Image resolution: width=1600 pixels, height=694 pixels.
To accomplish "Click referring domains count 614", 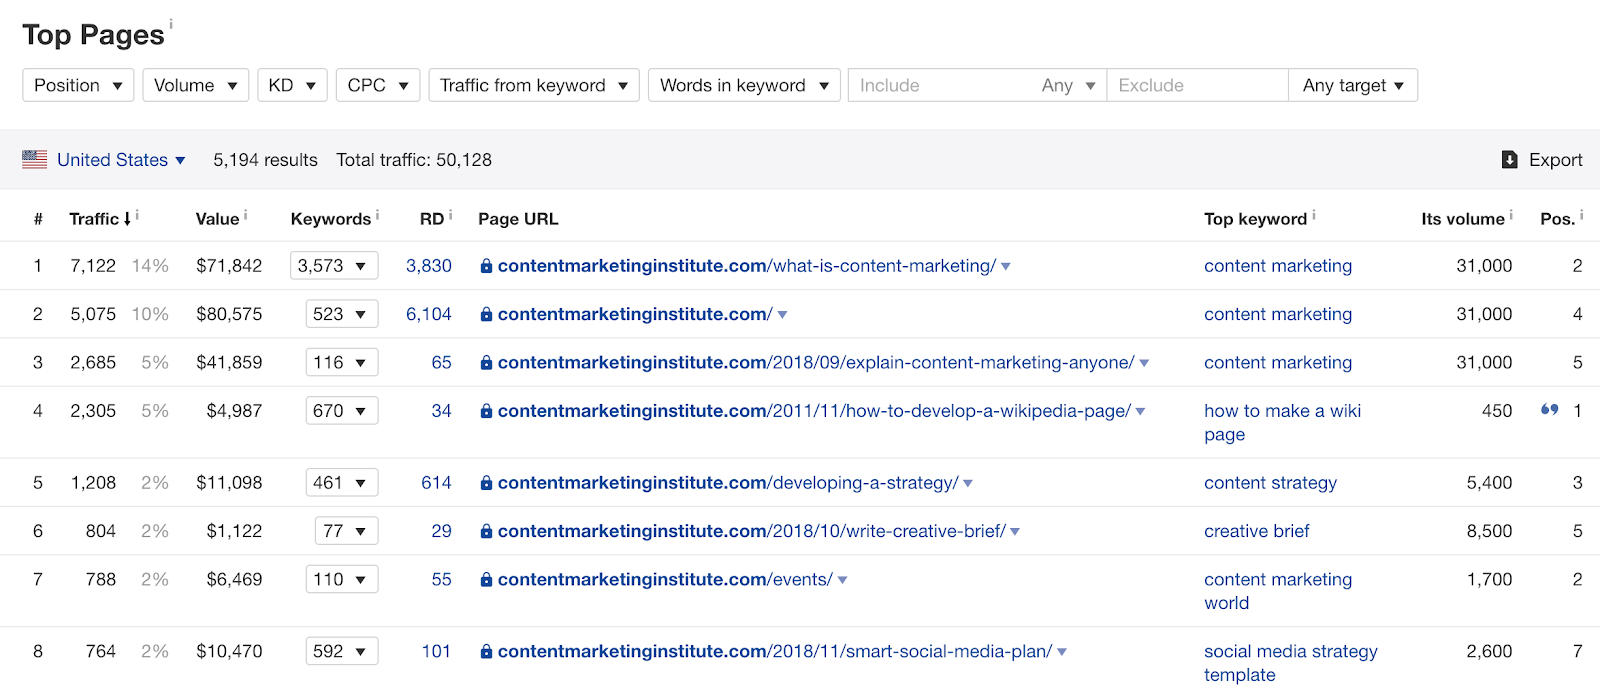I will tap(437, 483).
